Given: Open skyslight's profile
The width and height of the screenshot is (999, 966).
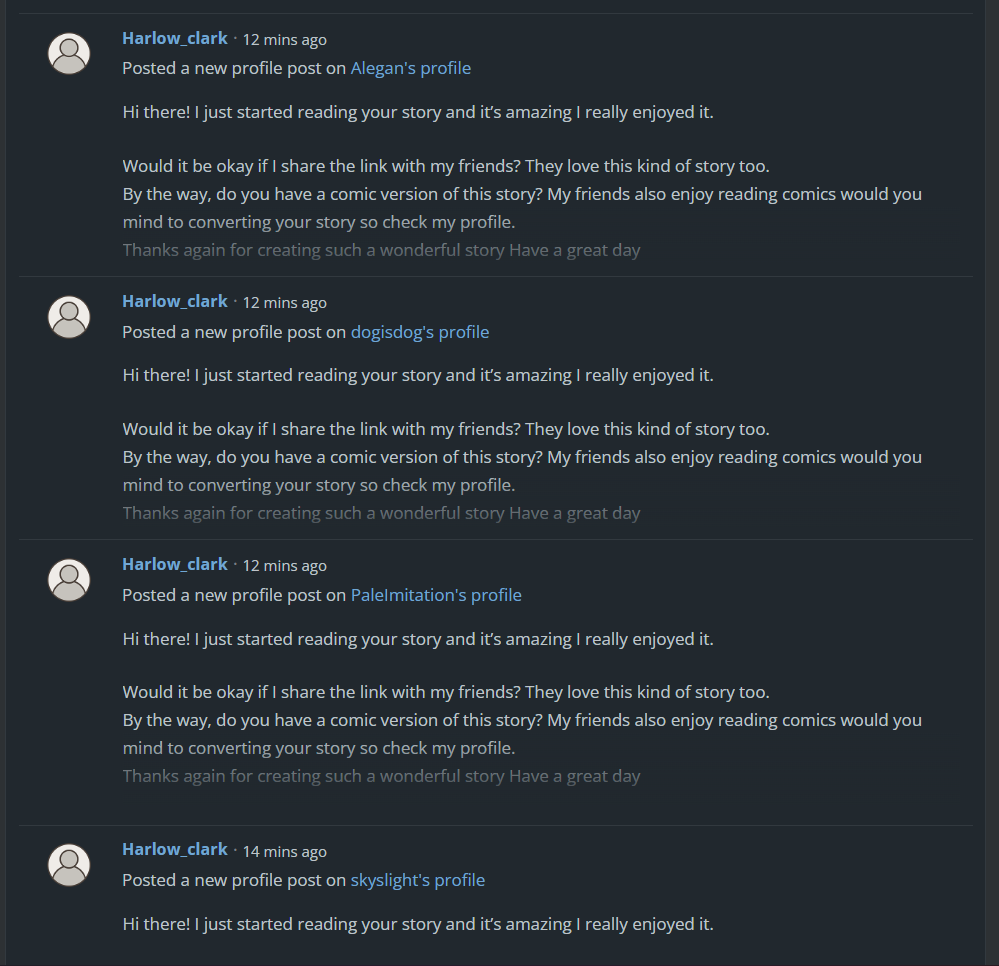Looking at the screenshot, I should pos(417,880).
